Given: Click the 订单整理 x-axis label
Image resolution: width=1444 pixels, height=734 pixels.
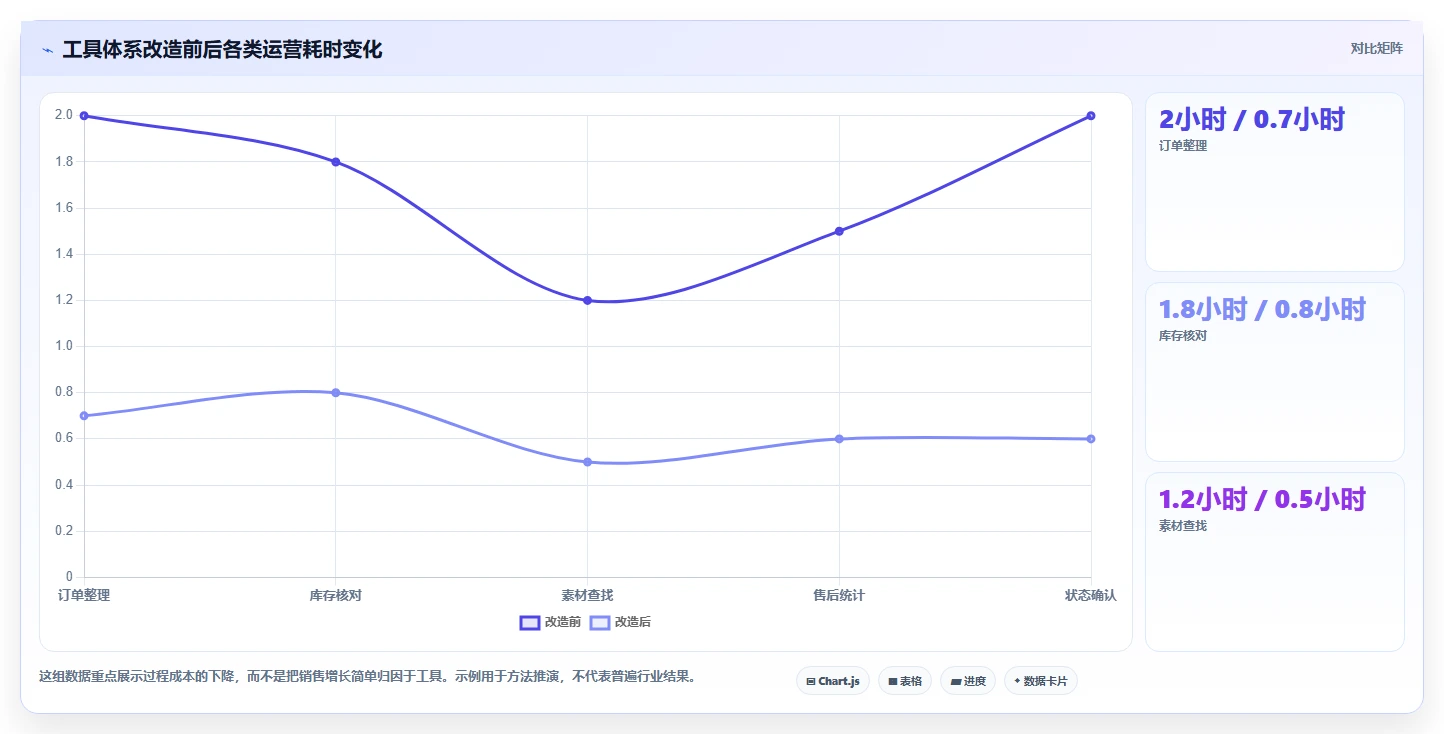Looking at the screenshot, I should pyautogui.click(x=84, y=595).
